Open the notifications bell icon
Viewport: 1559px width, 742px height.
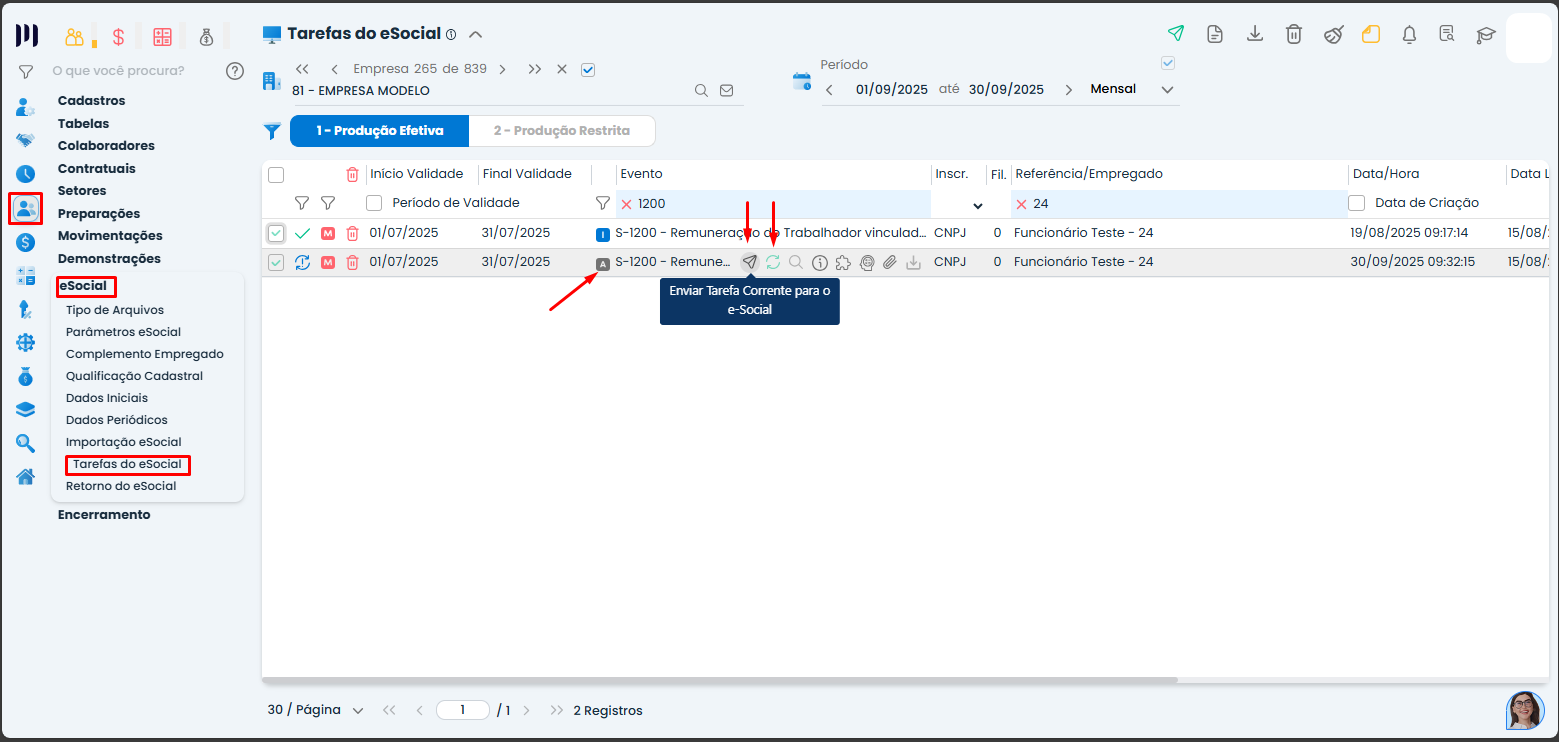[x=1409, y=35]
